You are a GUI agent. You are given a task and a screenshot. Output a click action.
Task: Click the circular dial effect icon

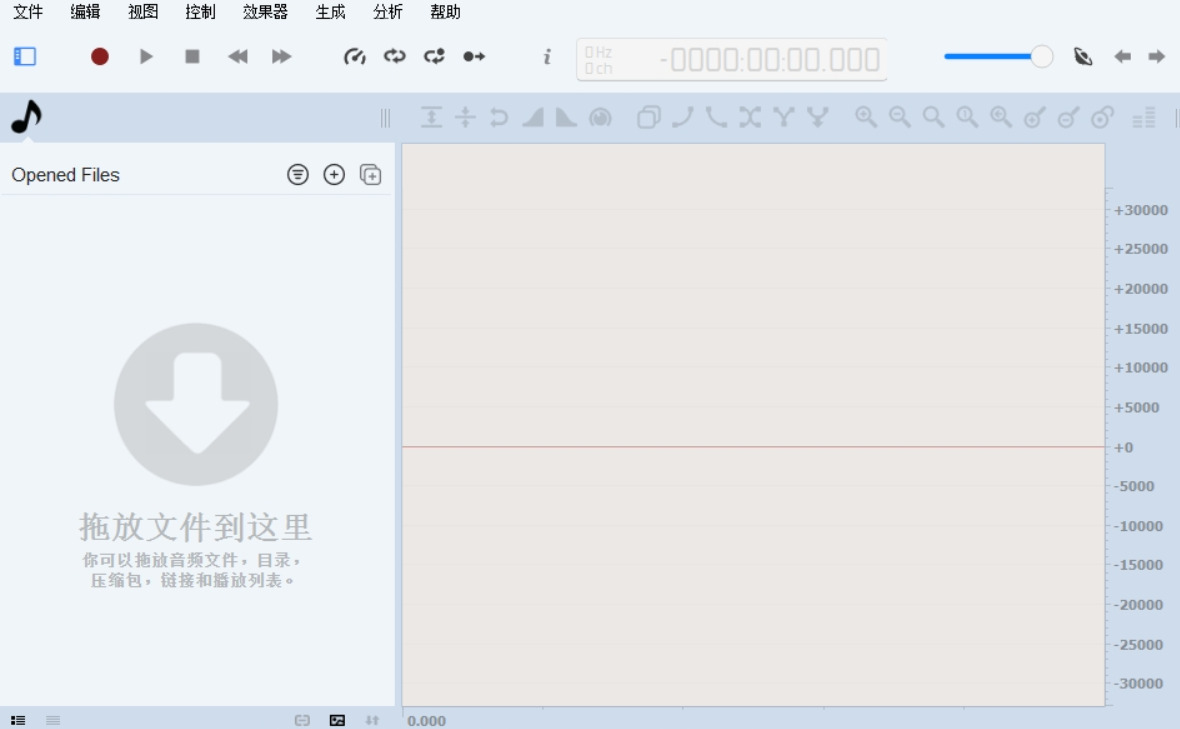[600, 117]
